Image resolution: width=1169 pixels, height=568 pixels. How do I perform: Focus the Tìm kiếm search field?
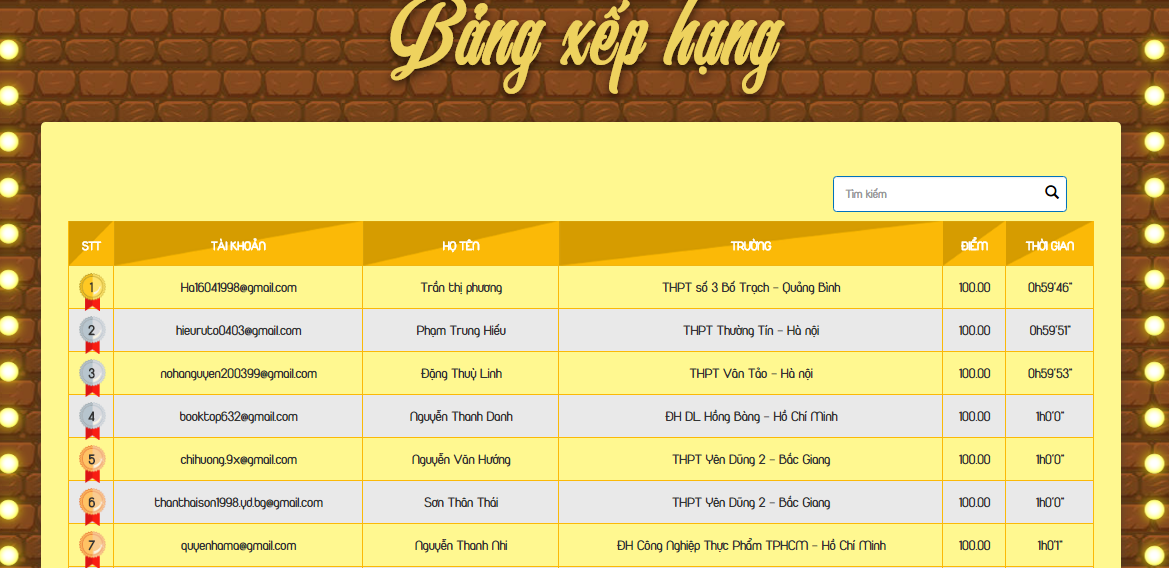949,194
